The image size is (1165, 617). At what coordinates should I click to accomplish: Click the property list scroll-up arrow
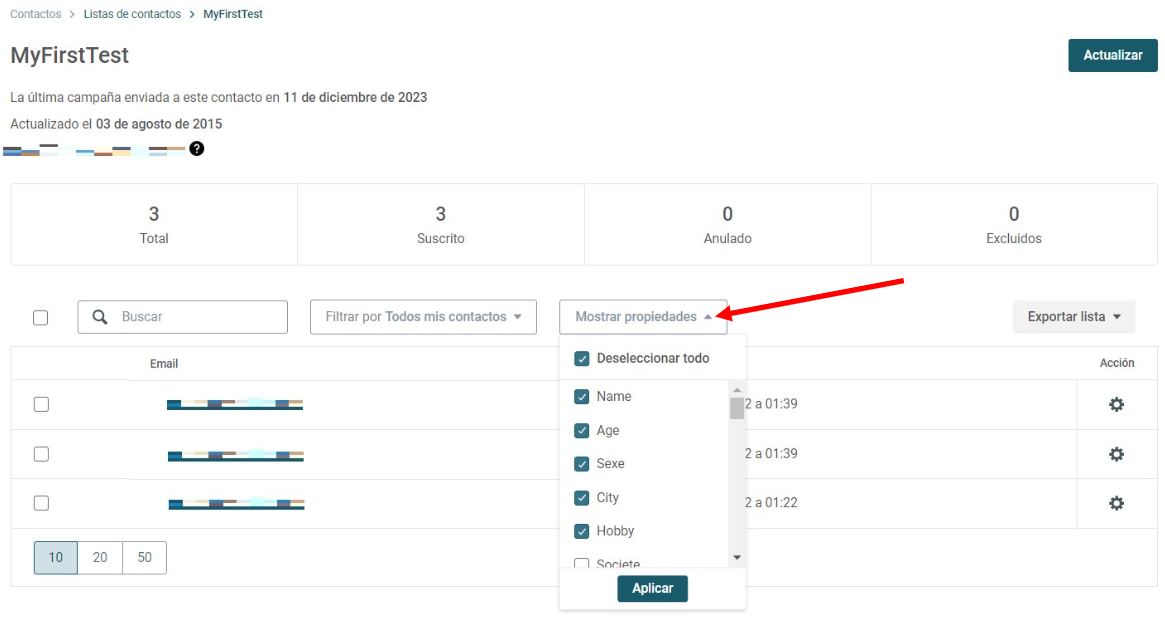(x=737, y=390)
